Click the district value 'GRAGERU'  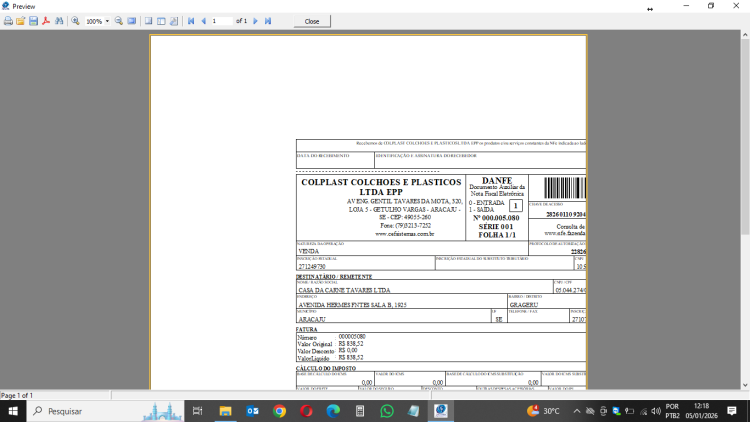click(x=524, y=305)
